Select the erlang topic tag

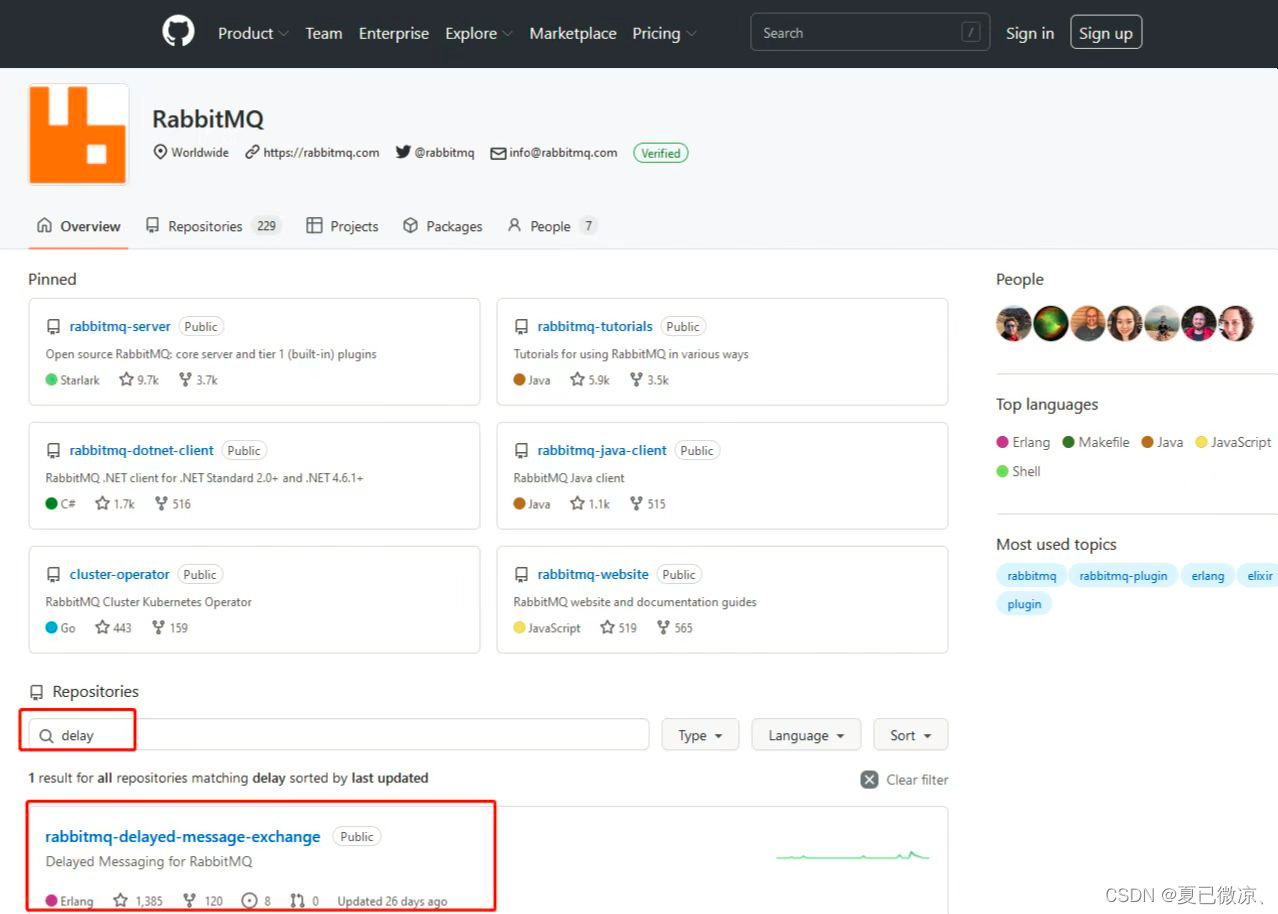point(1208,575)
